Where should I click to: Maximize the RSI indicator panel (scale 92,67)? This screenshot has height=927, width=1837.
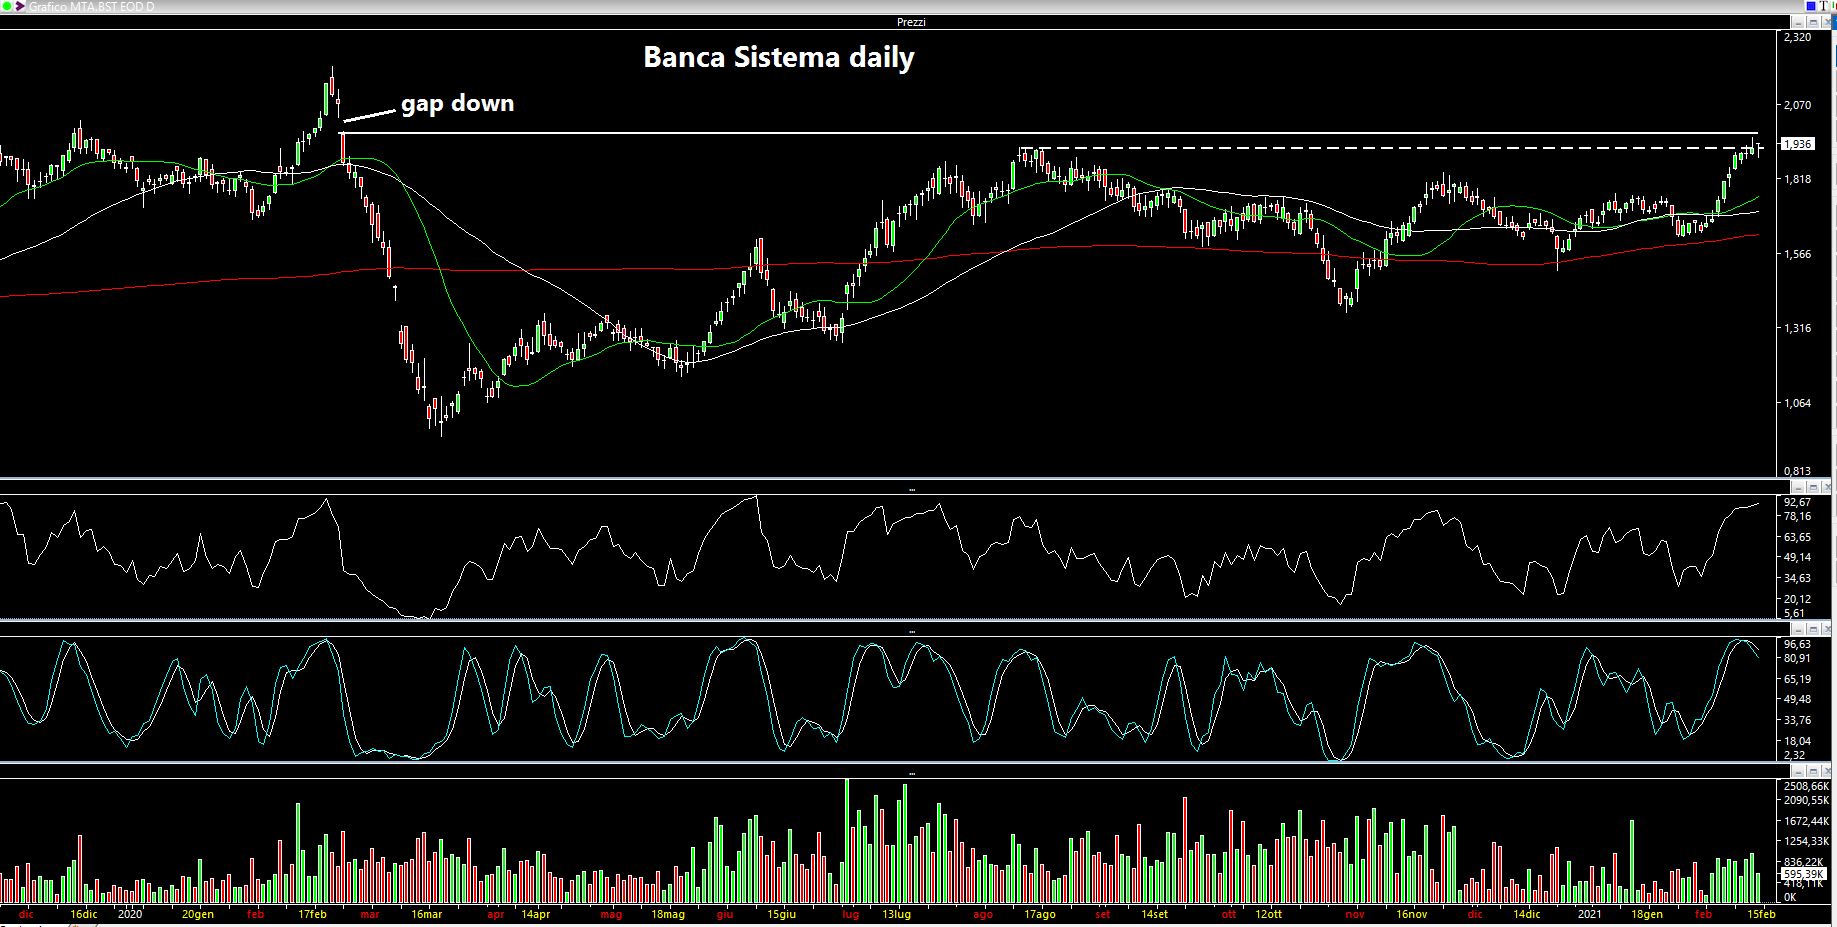(x=1813, y=487)
